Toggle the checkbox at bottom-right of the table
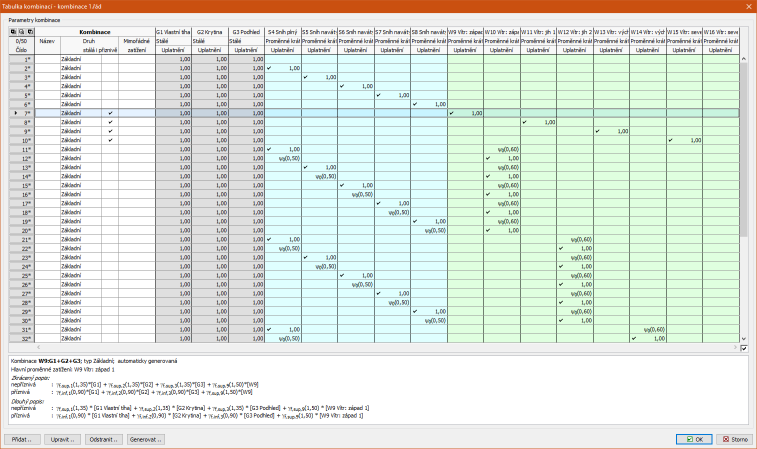The width and height of the screenshot is (757, 449). tap(743, 348)
